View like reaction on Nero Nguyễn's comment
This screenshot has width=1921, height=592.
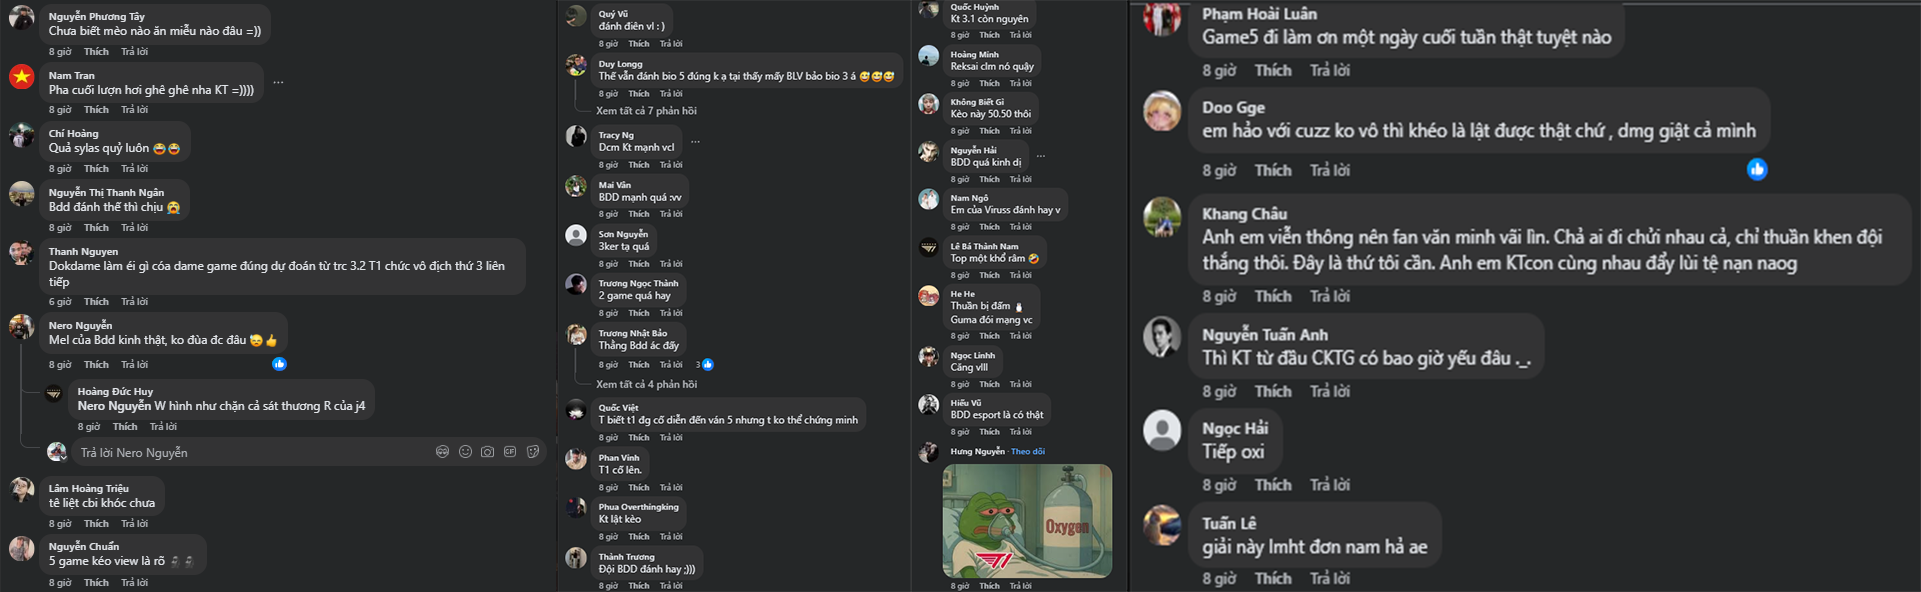[x=279, y=364]
